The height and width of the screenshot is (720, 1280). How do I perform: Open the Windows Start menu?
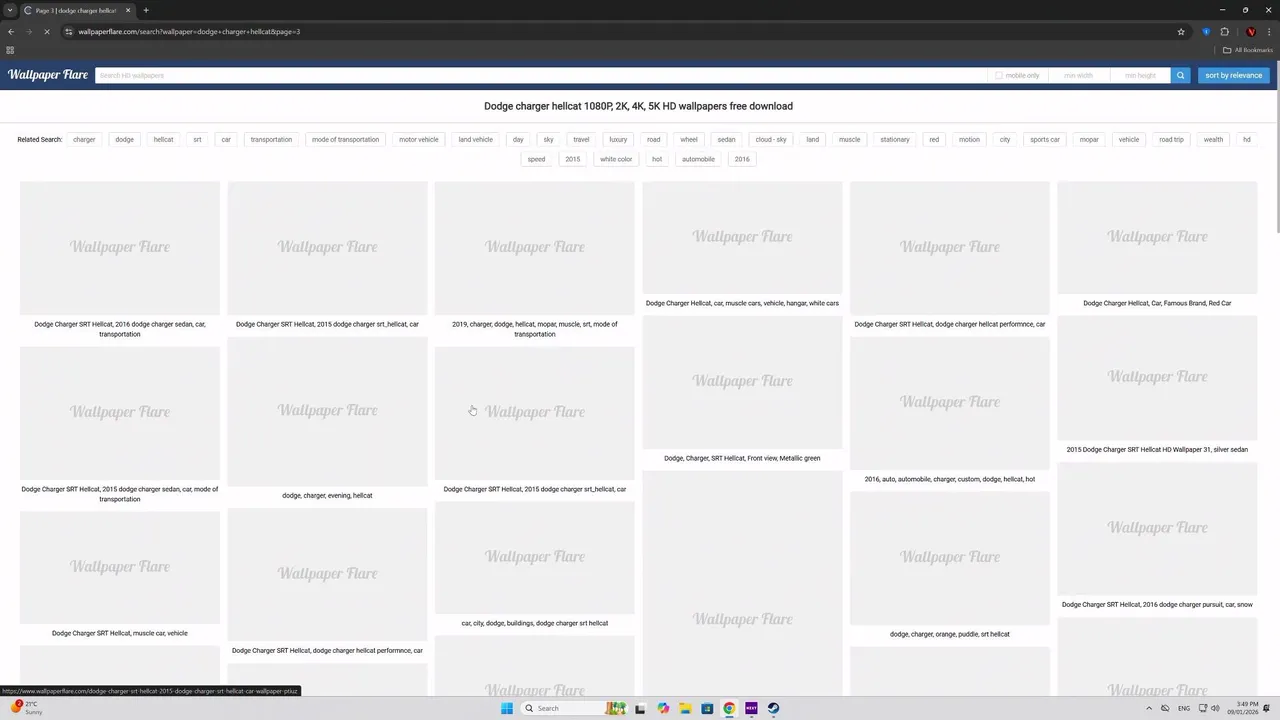coord(507,708)
